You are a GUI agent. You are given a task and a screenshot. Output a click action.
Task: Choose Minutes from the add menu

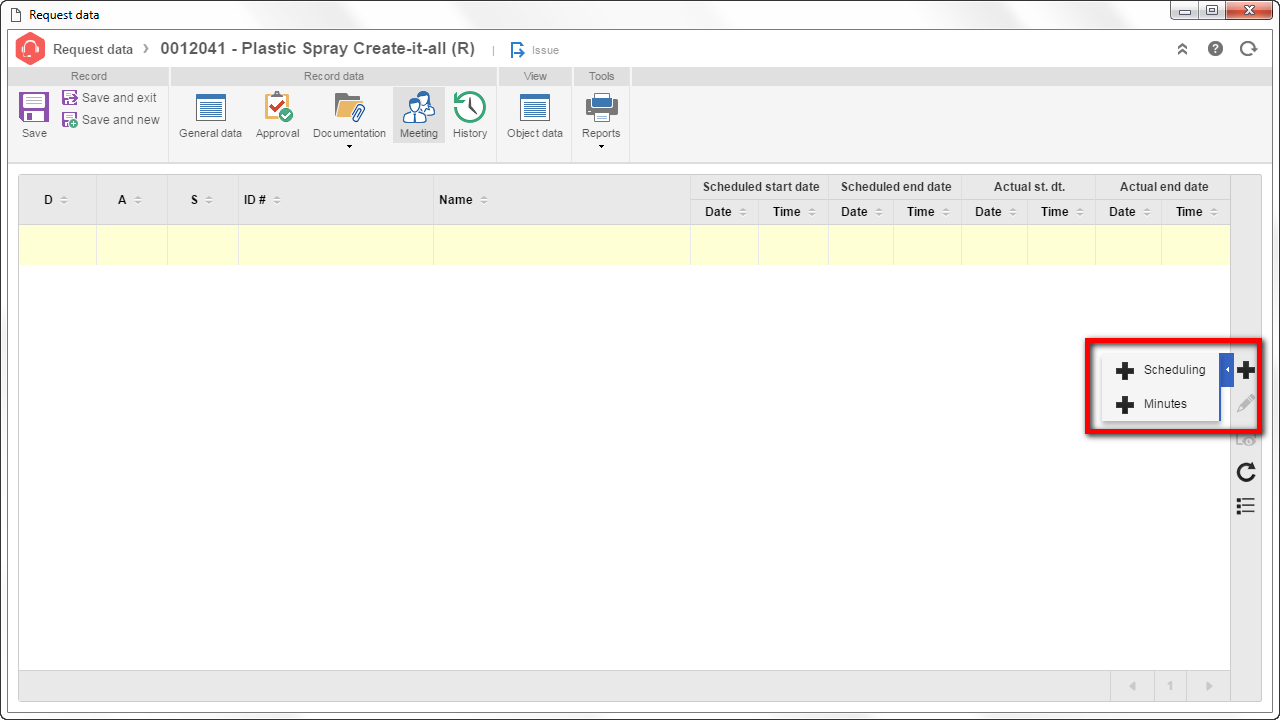click(x=1160, y=404)
